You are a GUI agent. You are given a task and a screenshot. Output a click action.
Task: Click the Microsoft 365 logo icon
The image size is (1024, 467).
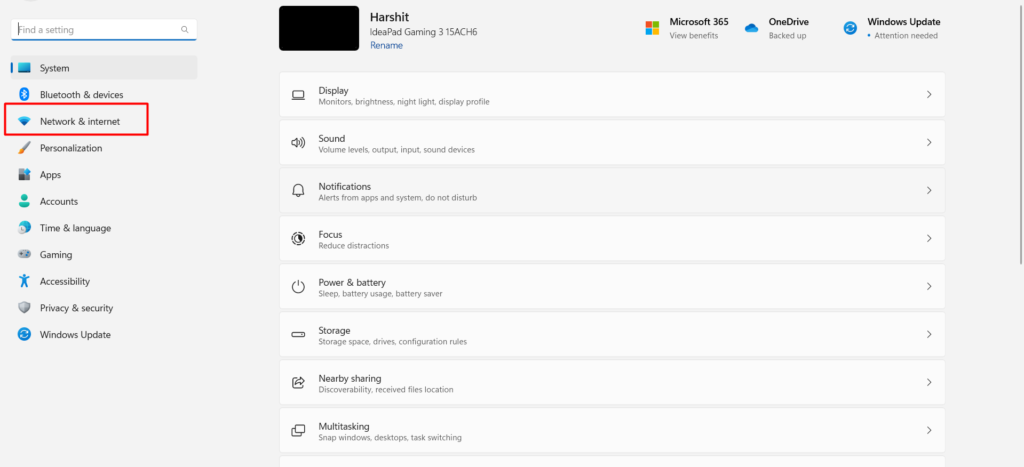click(652, 28)
